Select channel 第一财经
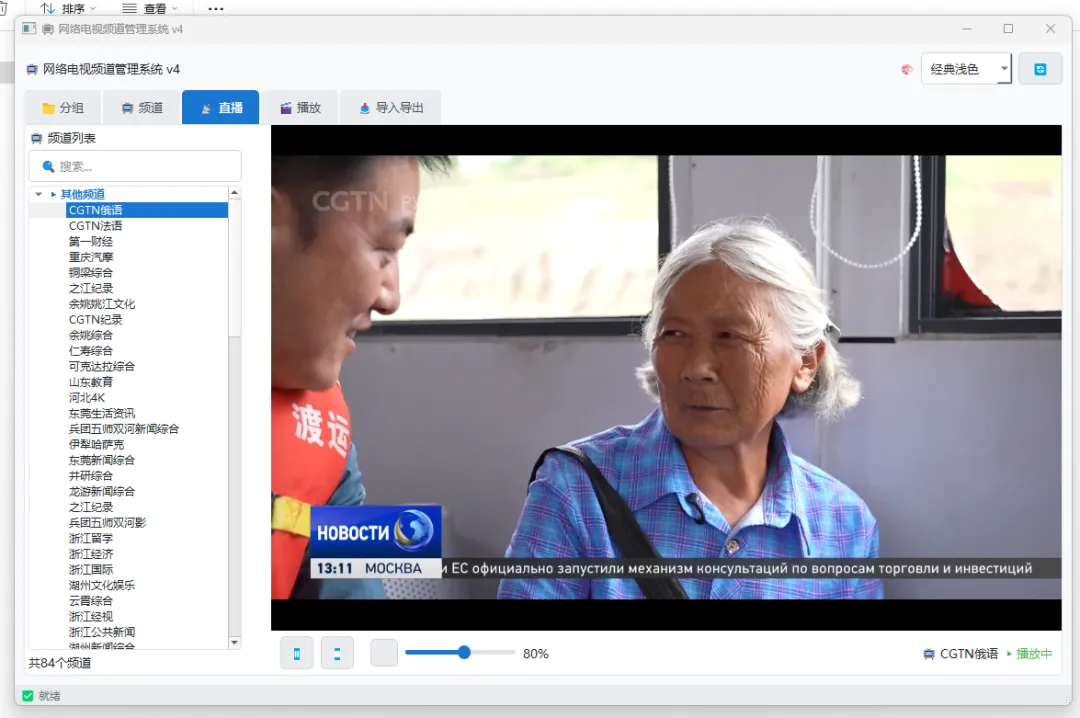 point(90,241)
